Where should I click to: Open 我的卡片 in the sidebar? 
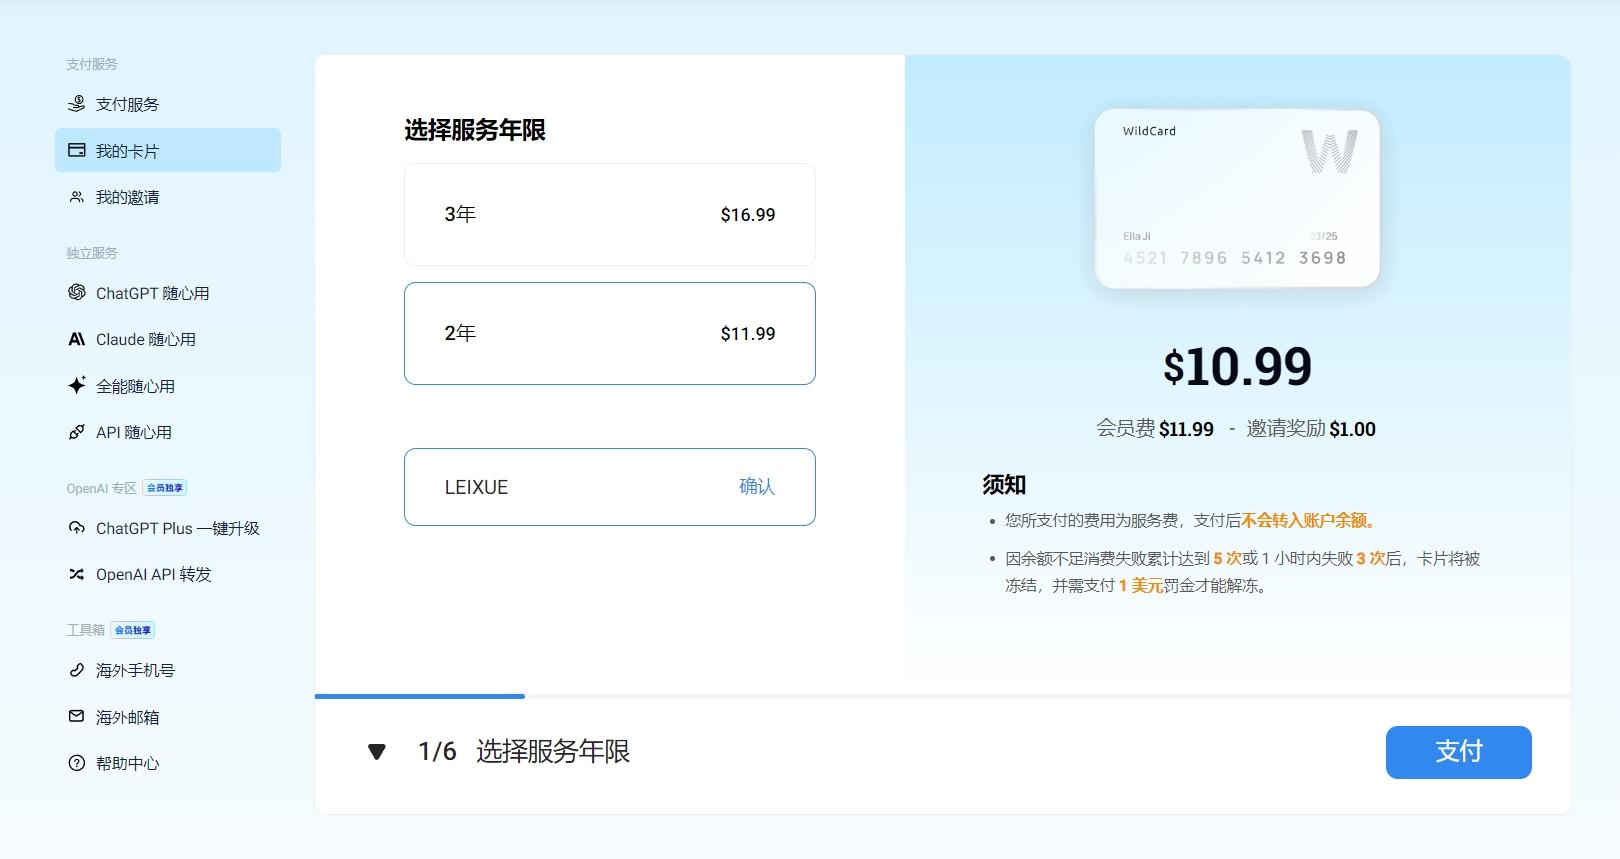(x=168, y=150)
